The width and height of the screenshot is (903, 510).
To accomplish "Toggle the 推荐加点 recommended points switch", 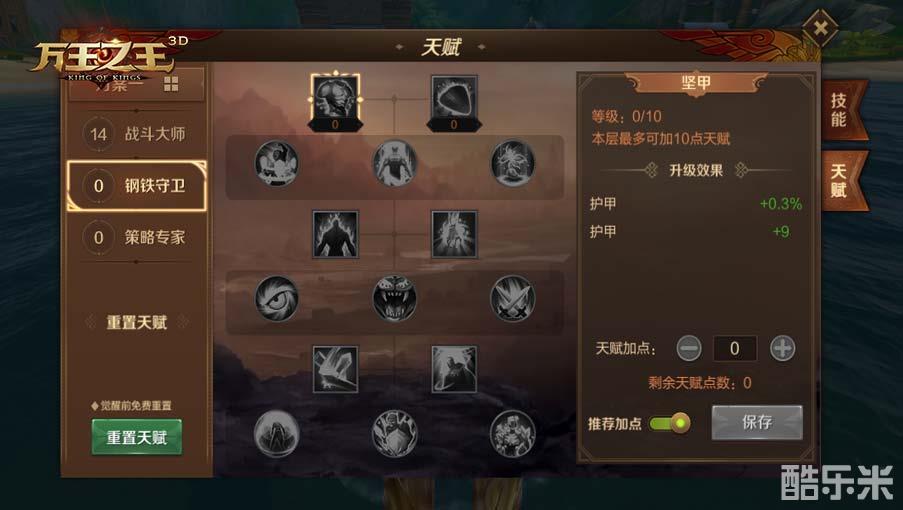I will coord(670,424).
